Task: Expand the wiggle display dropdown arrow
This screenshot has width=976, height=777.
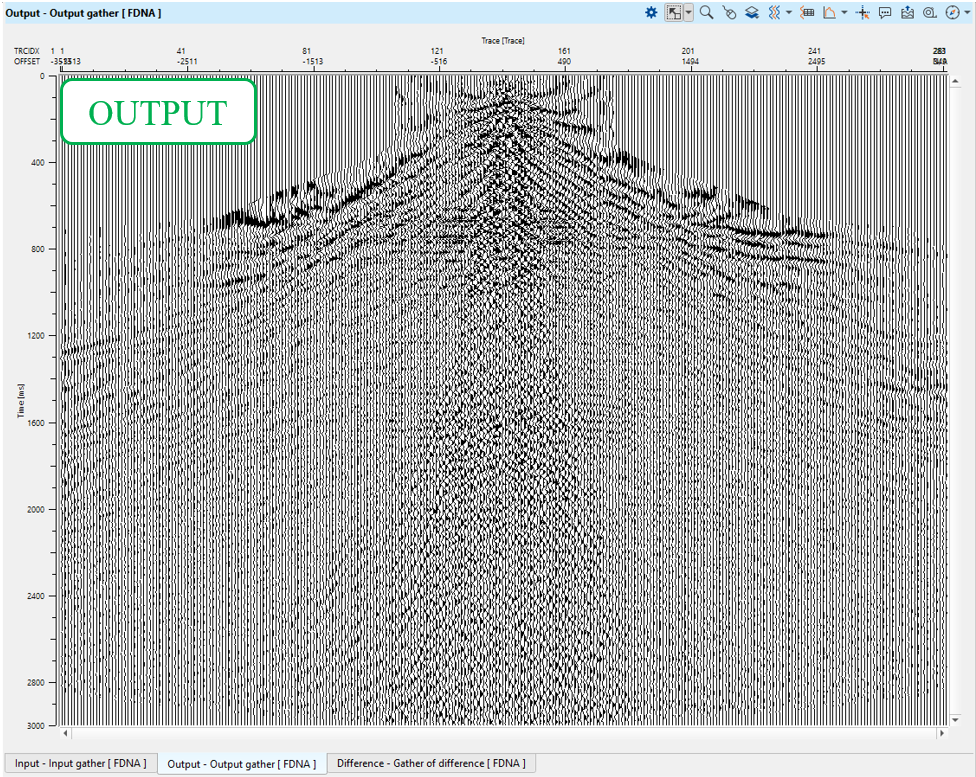Action: pyautogui.click(x=789, y=13)
